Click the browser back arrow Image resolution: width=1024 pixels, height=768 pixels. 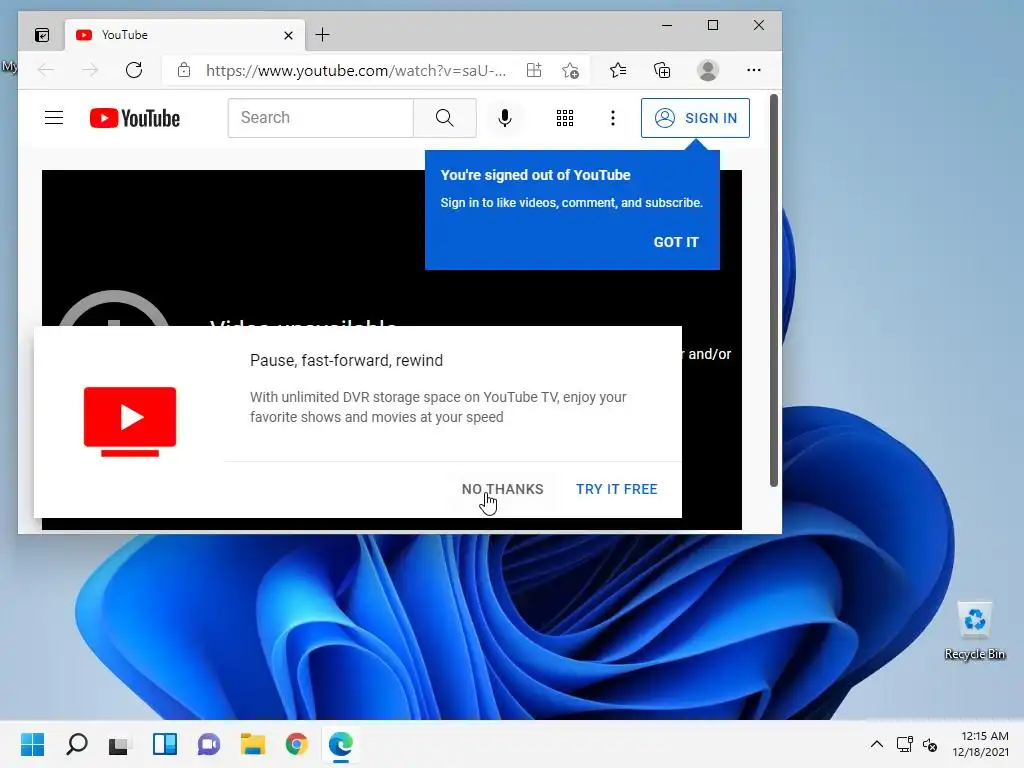[x=46, y=70]
